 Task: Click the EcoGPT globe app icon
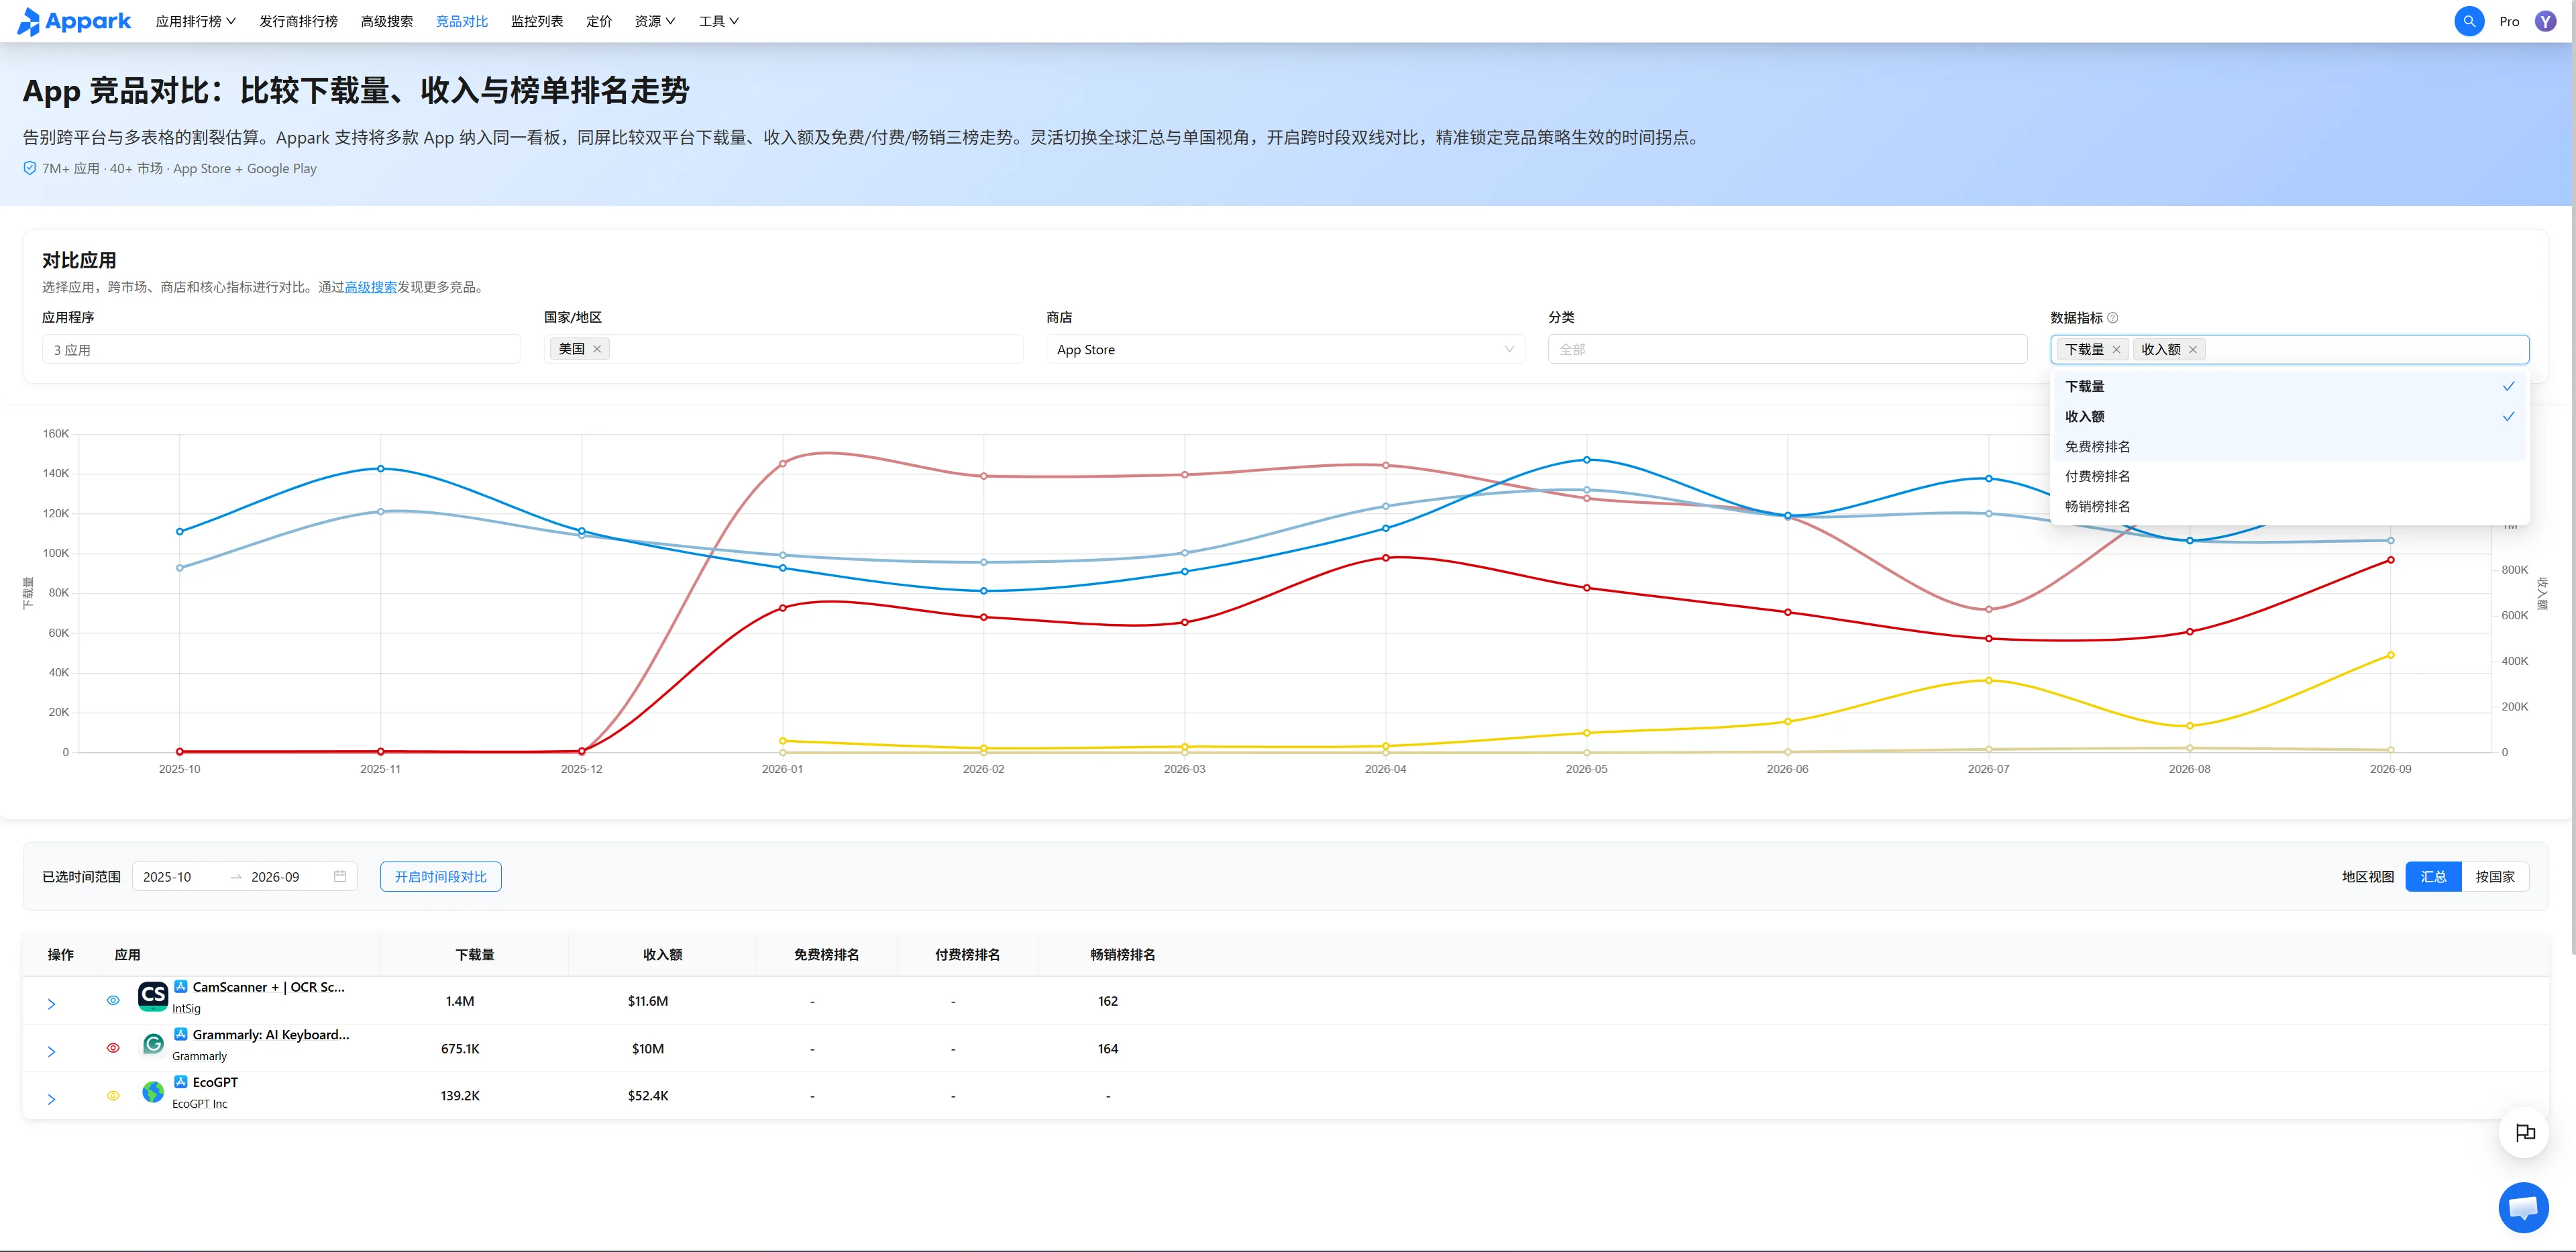153,1092
